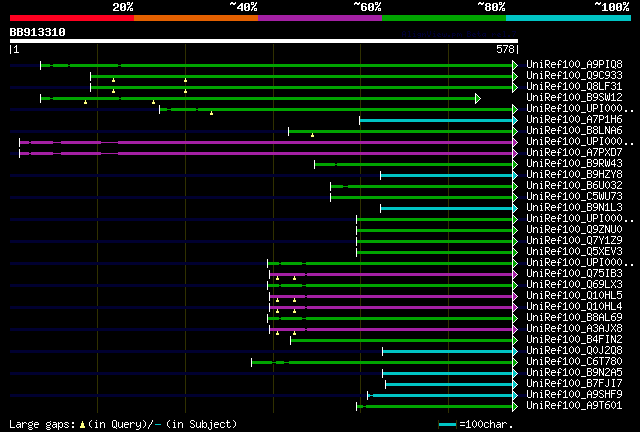Select the cyan ~100% identity color segment
This screenshot has width=640, height=432.
(568, 18)
